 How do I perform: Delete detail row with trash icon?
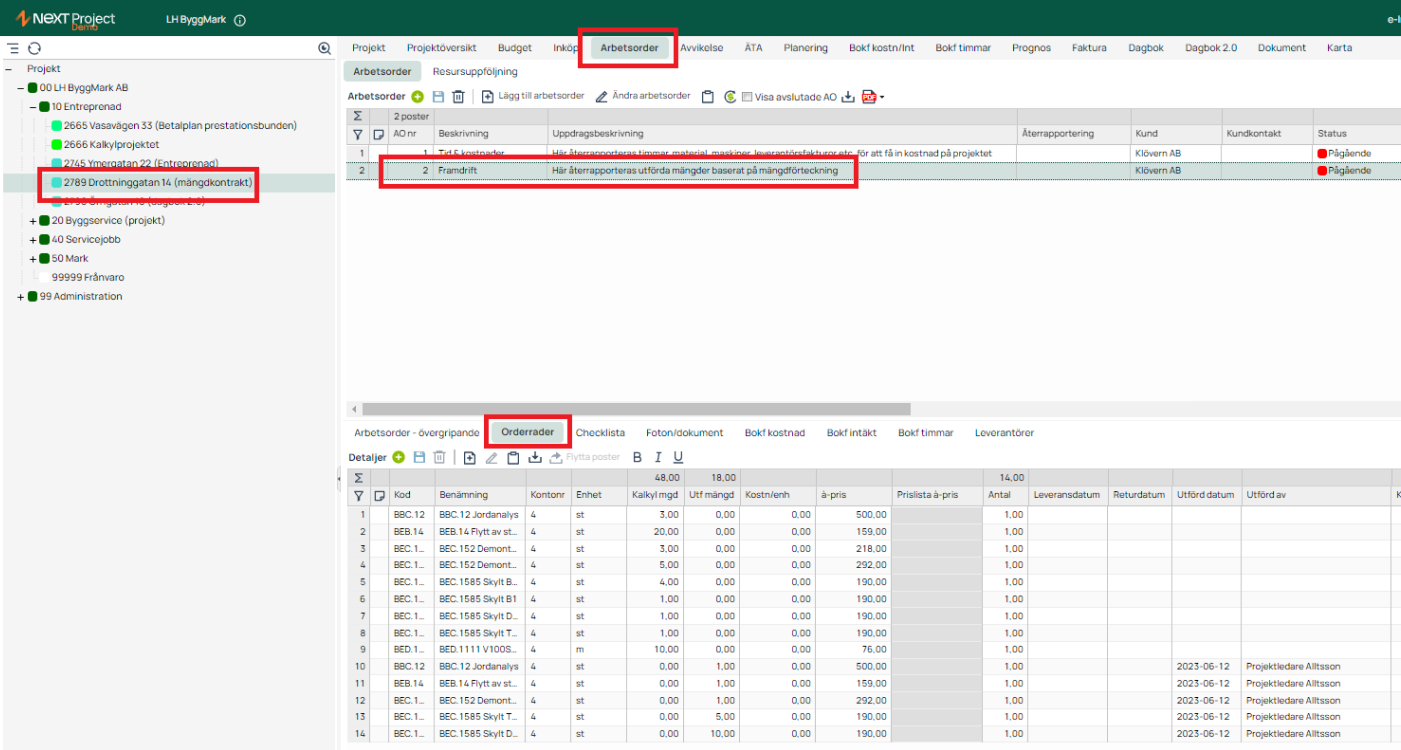[439, 457]
